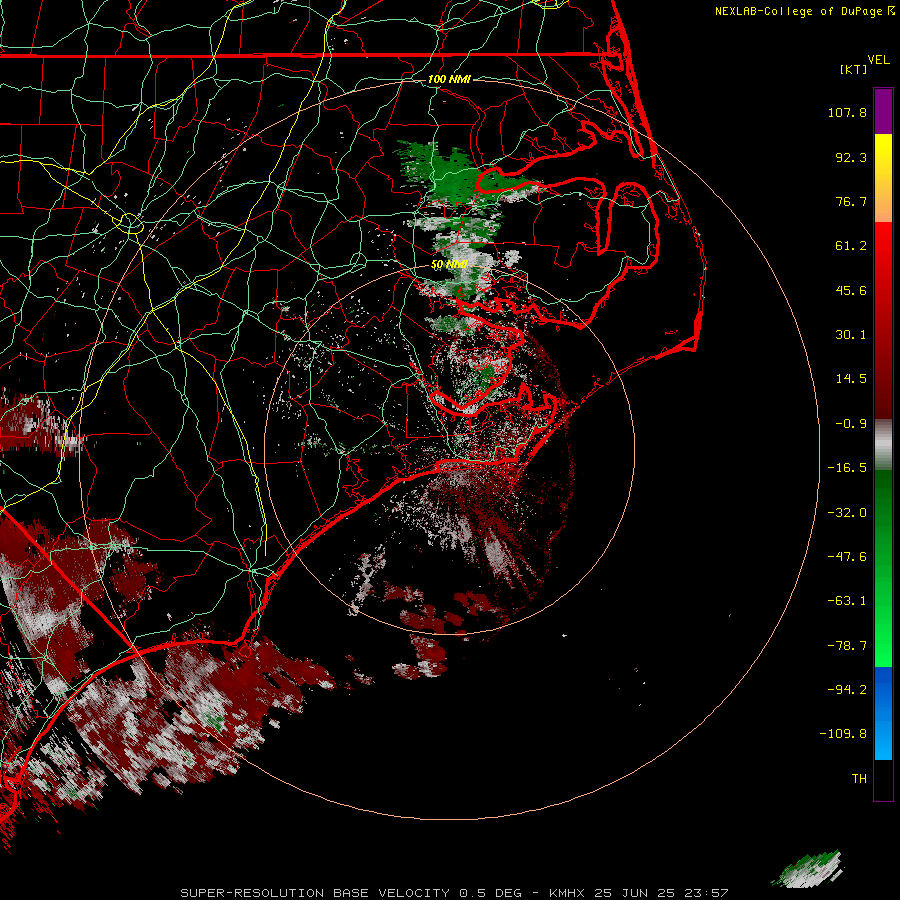Viewport: 900px width, 900px height.
Task: Select the -32.0 scale value
Action: (x=847, y=513)
